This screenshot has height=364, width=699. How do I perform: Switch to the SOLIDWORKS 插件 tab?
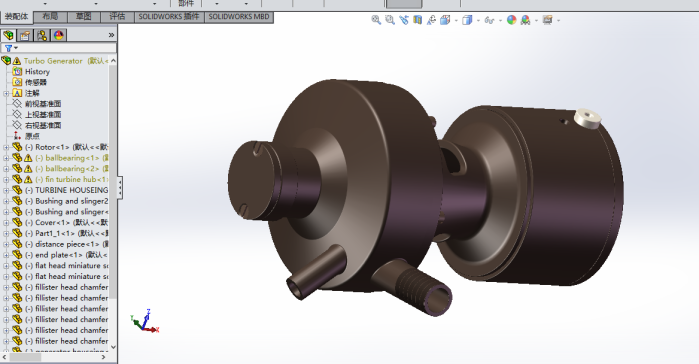pyautogui.click(x=169, y=16)
